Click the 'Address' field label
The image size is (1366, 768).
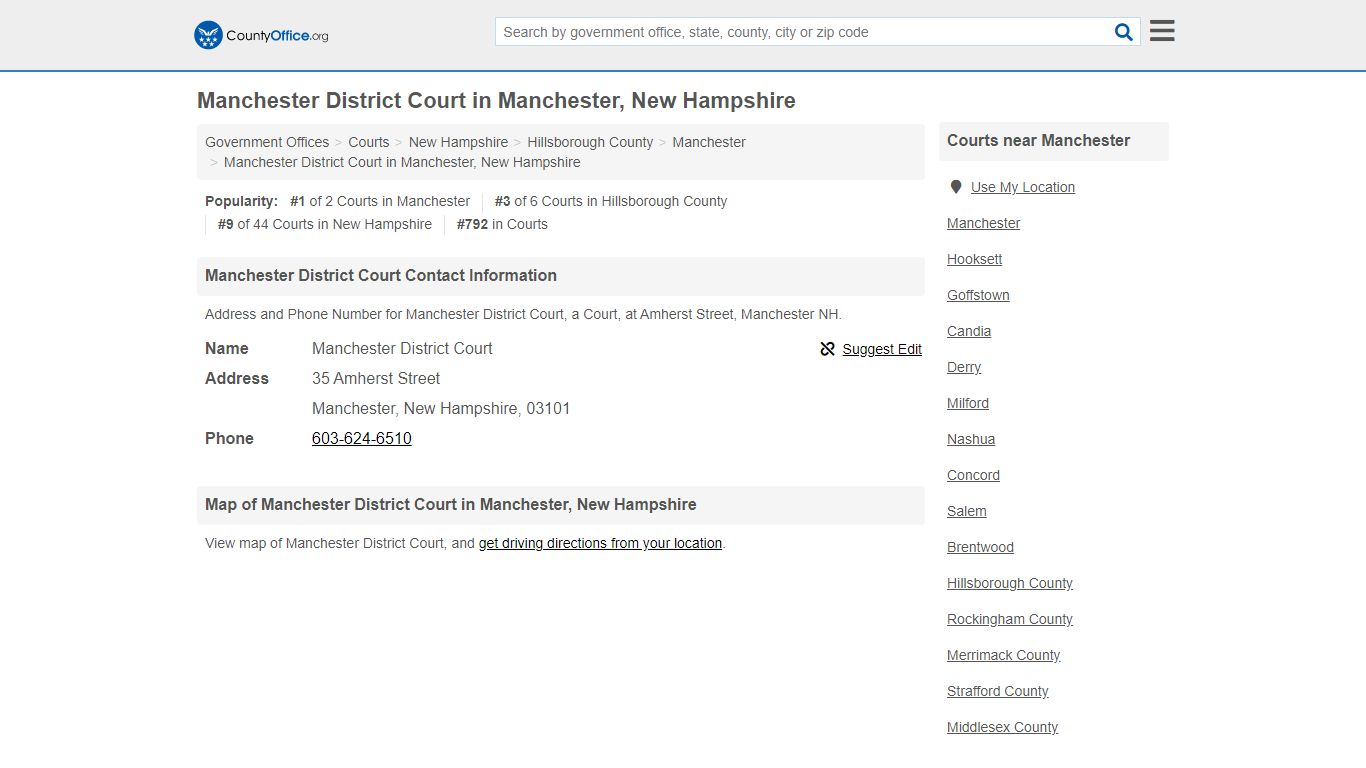tap(237, 378)
